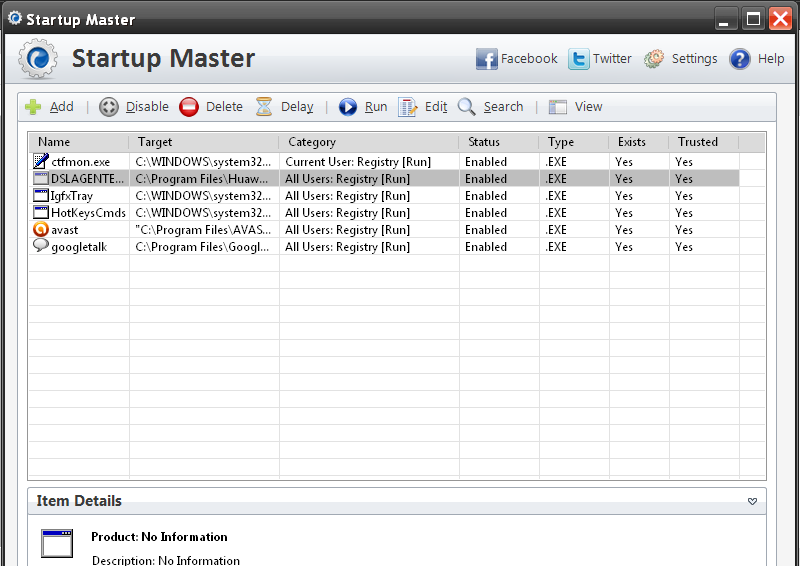Screen dimensions: 800x566
Task: Minimize the Startup Master window
Action: point(724,19)
